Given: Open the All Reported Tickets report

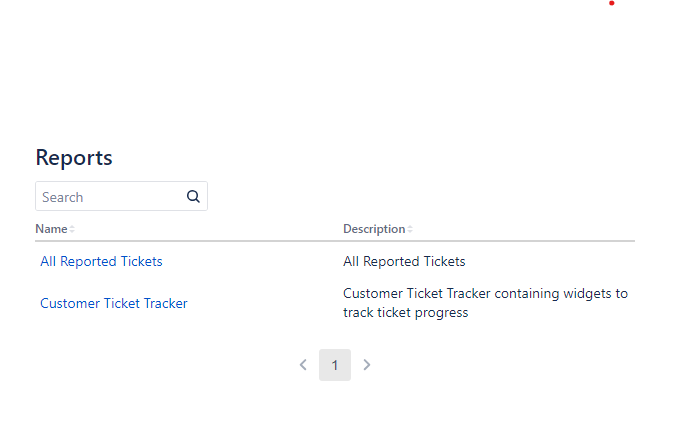Looking at the screenshot, I should coord(101,261).
